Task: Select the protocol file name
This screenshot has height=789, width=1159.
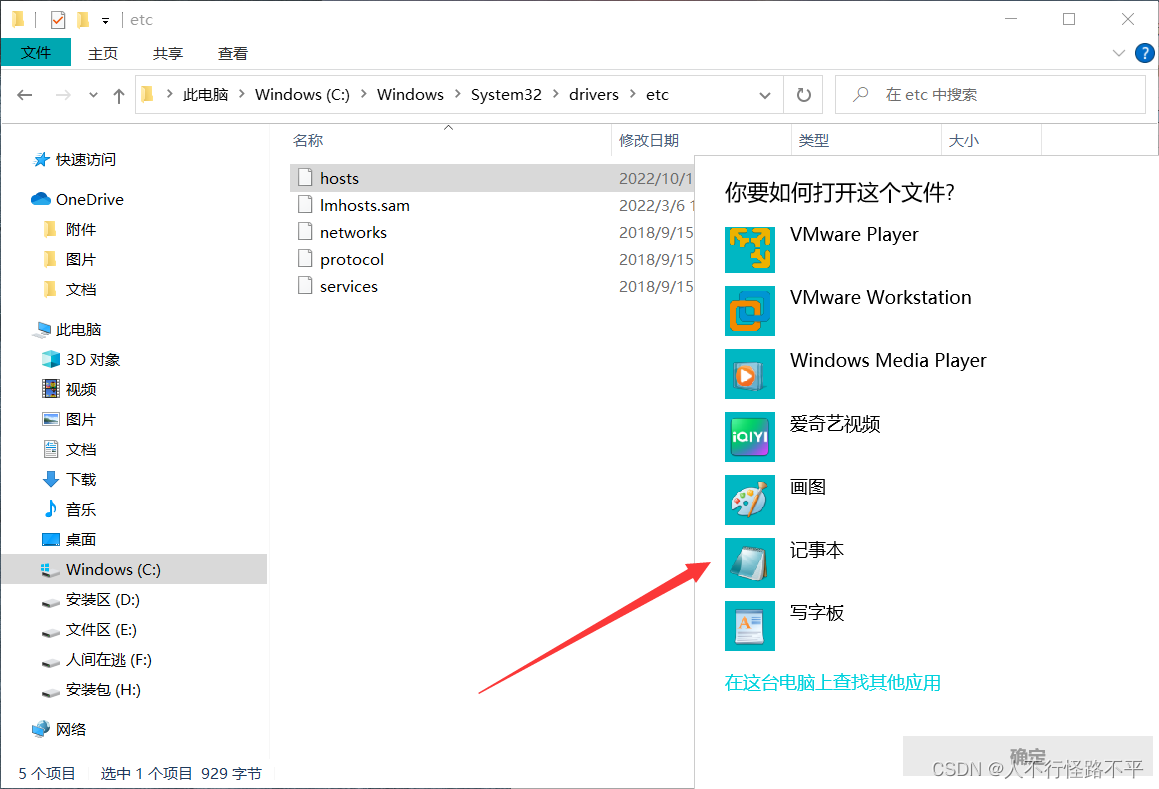Action: [352, 260]
